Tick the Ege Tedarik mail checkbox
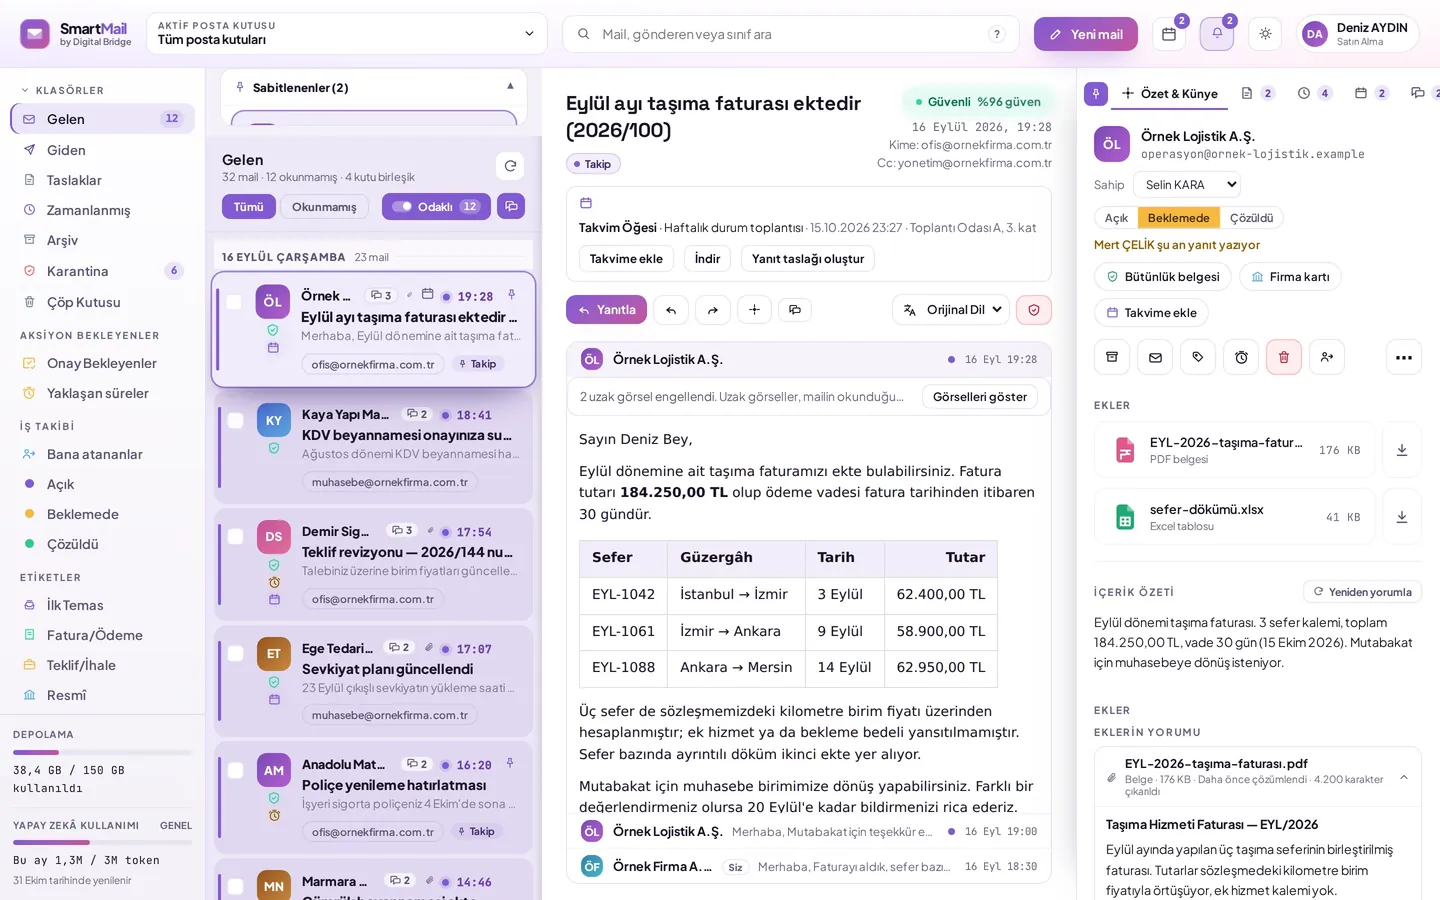This screenshot has width=1440, height=900. [x=235, y=654]
